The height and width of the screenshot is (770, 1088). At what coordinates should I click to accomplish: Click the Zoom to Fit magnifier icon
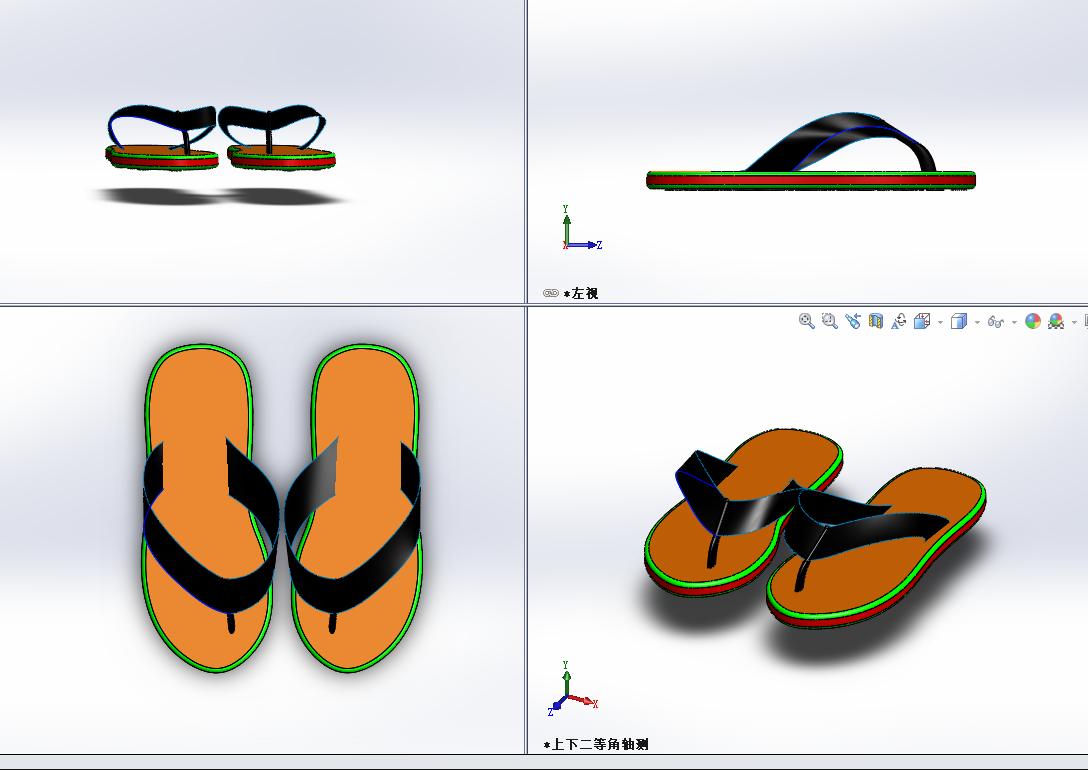pyautogui.click(x=806, y=321)
